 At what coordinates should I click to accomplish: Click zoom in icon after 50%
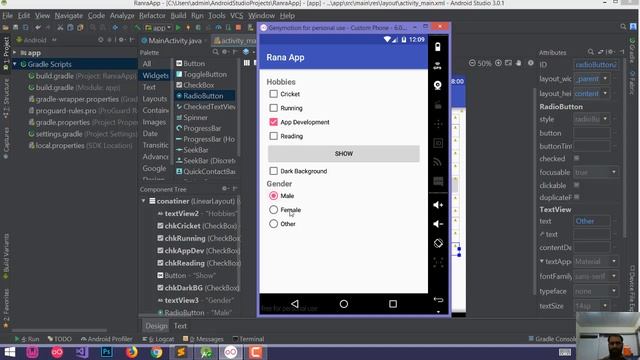(x=498, y=63)
